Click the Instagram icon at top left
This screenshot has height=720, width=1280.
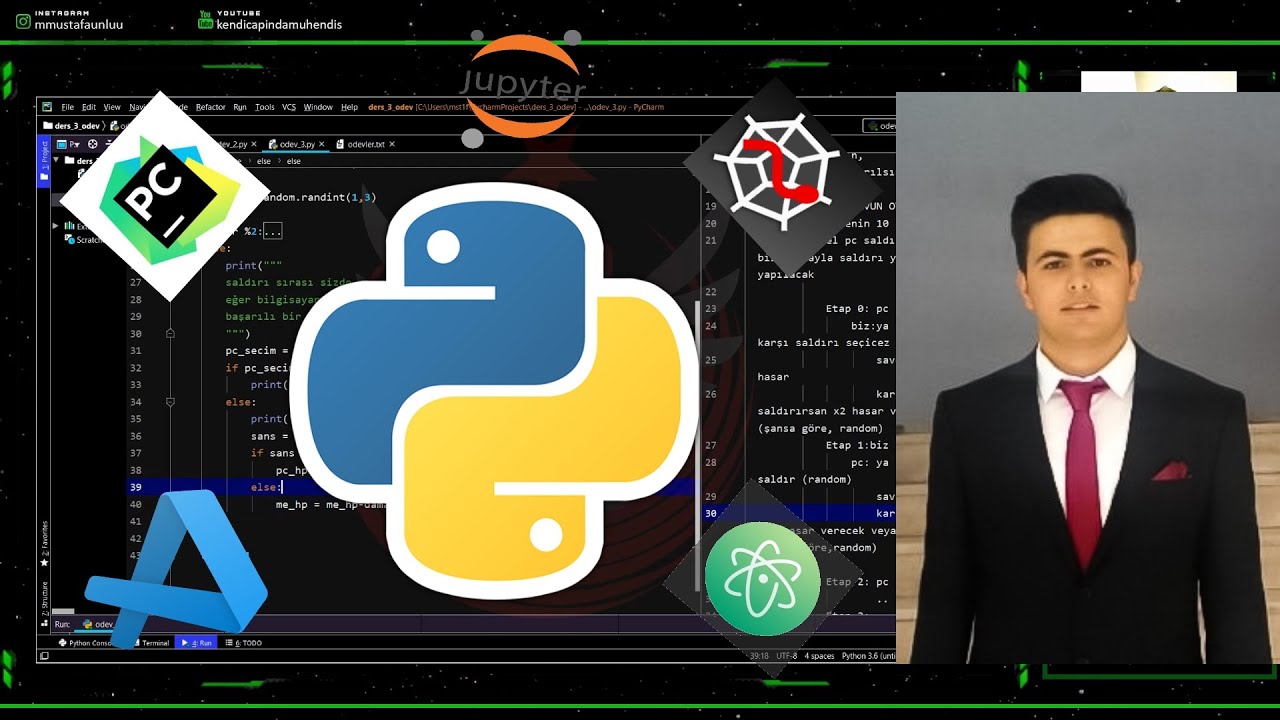coord(22,21)
